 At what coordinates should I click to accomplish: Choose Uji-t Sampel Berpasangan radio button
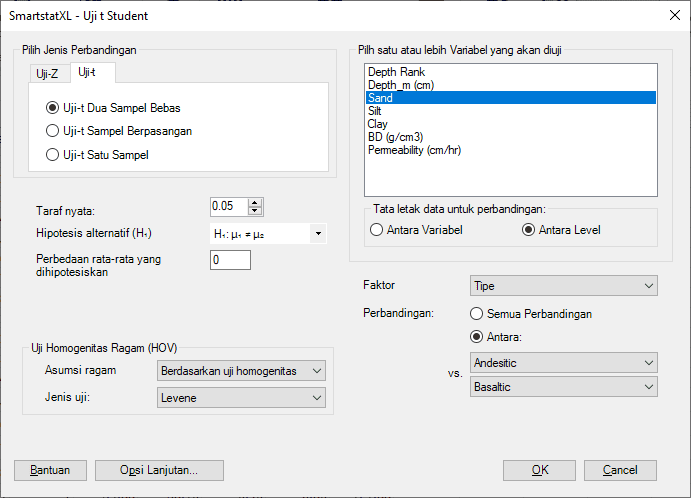pyautogui.click(x=53, y=131)
